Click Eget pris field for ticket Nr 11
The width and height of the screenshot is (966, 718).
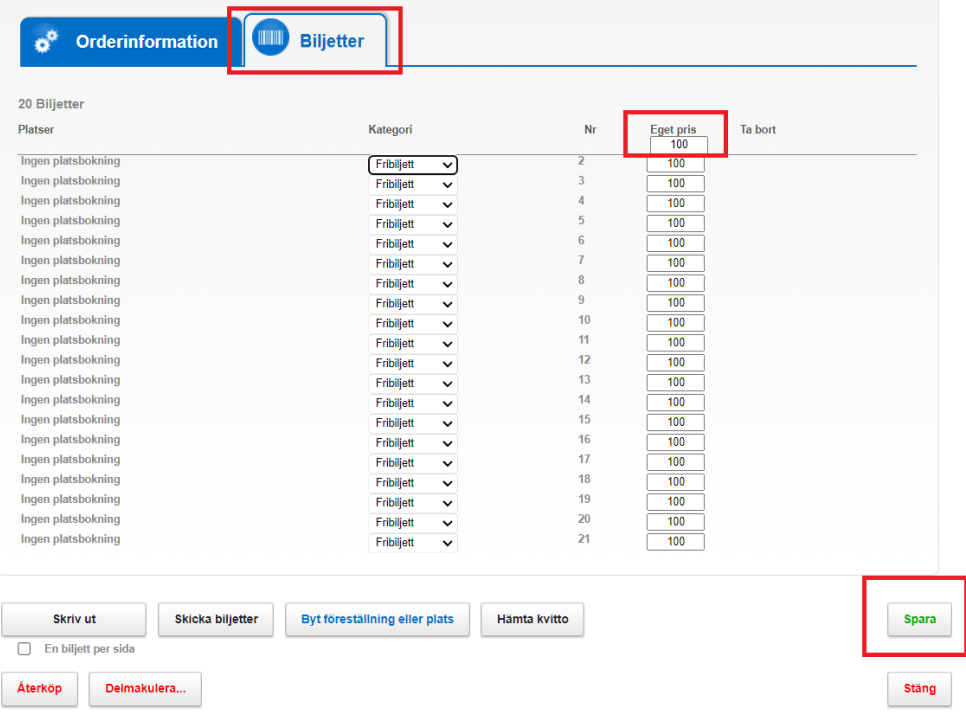click(x=676, y=342)
